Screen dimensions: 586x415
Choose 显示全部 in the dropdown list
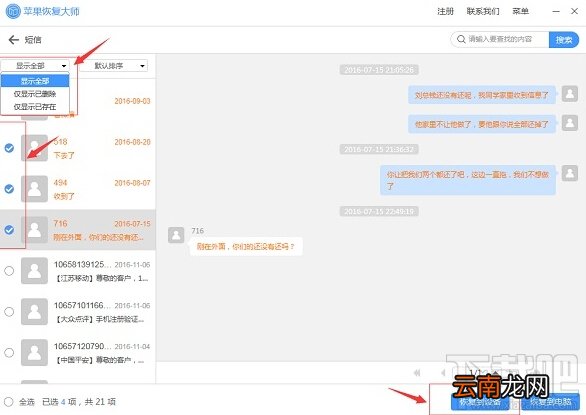click(x=35, y=81)
